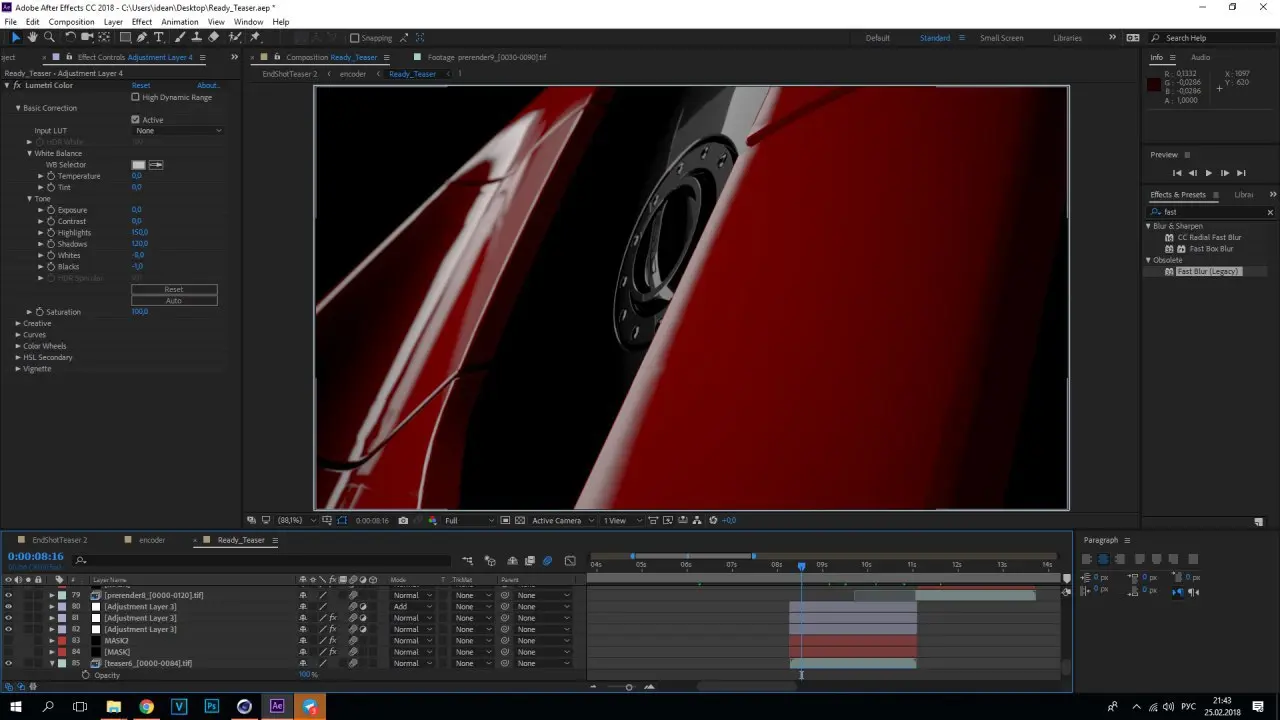Image resolution: width=1280 pixels, height=720 pixels.
Task: Open the Composition menu
Action: 71,22
